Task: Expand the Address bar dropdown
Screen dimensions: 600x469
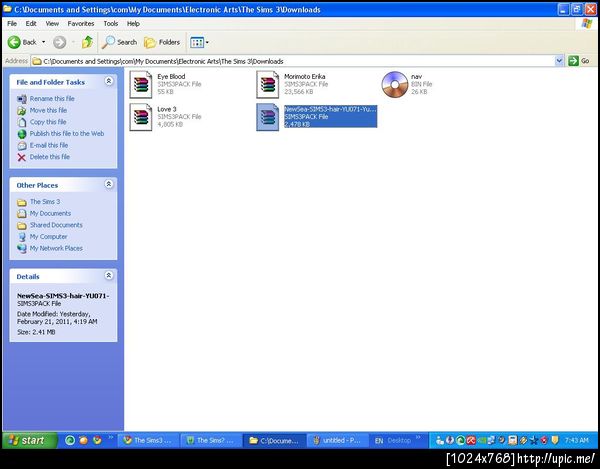Action: coord(559,61)
